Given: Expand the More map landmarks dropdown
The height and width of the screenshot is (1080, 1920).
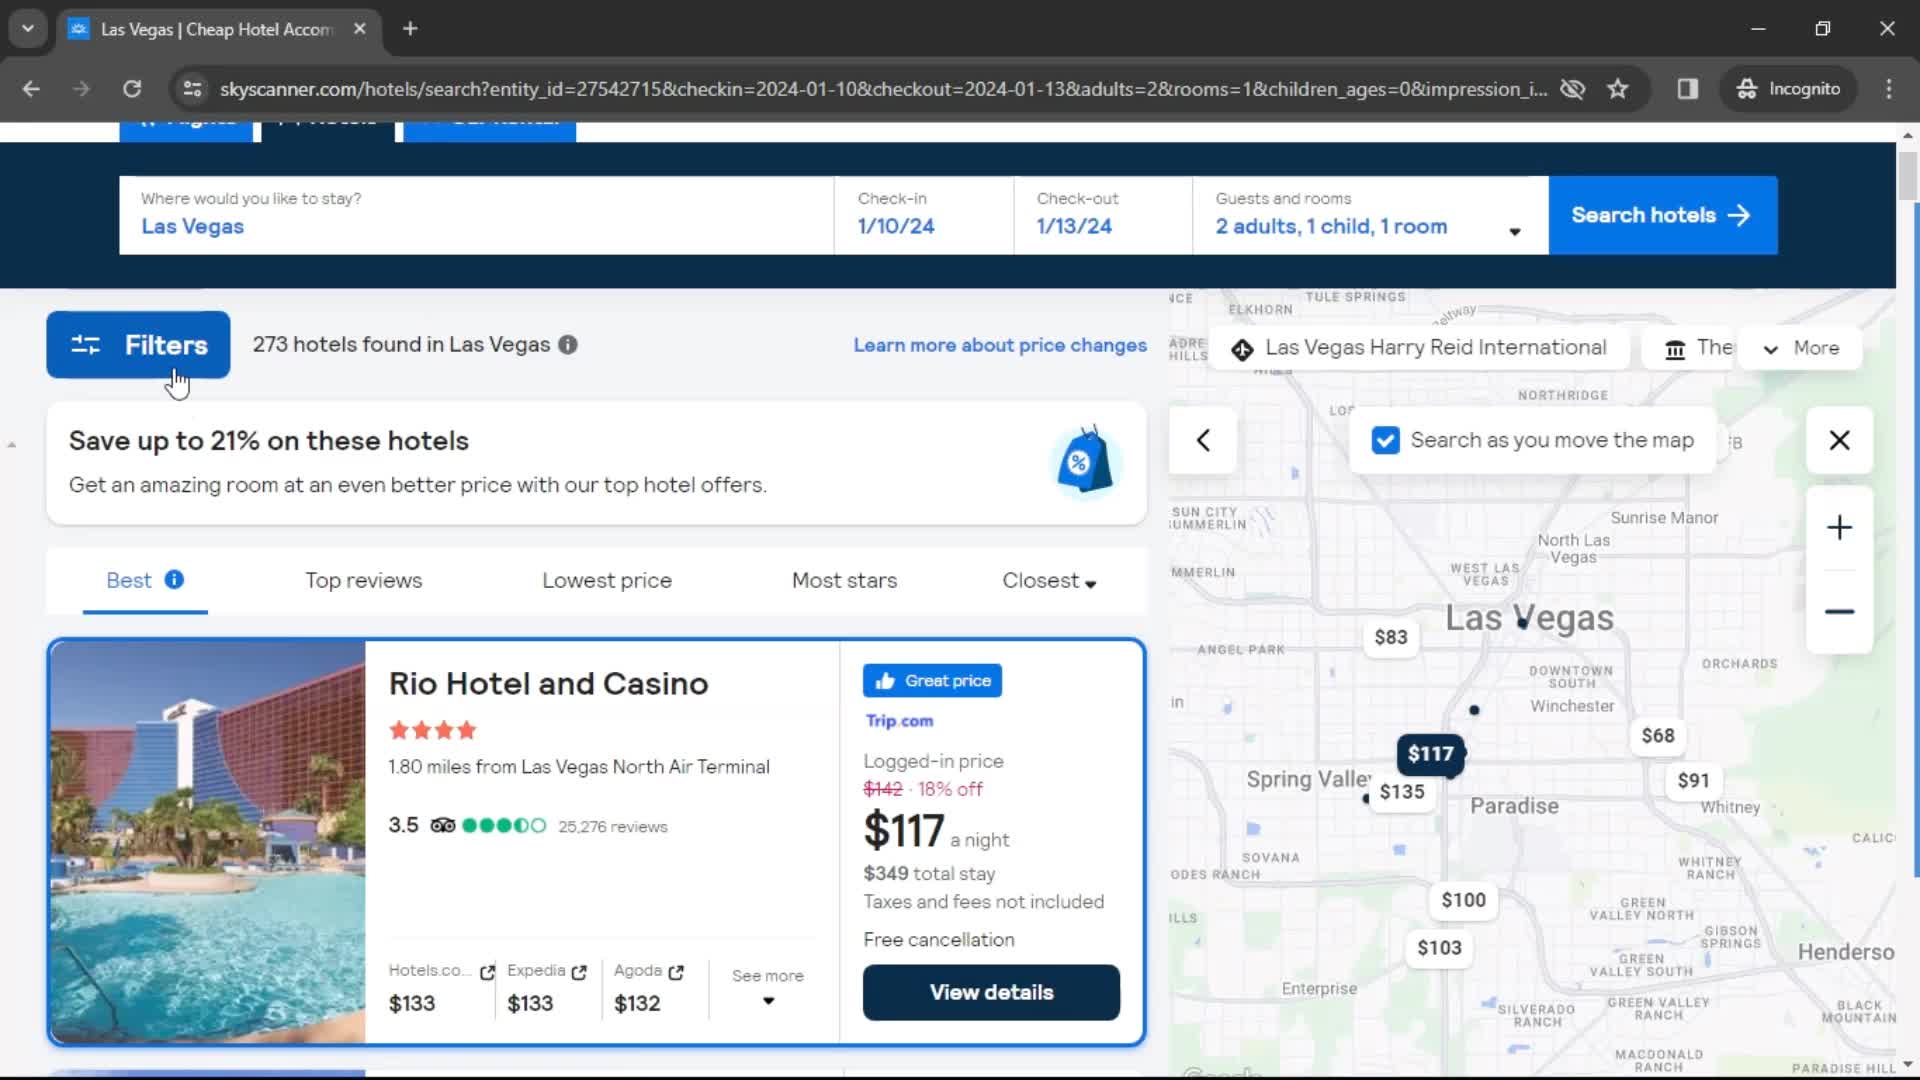Looking at the screenshot, I should point(1801,348).
